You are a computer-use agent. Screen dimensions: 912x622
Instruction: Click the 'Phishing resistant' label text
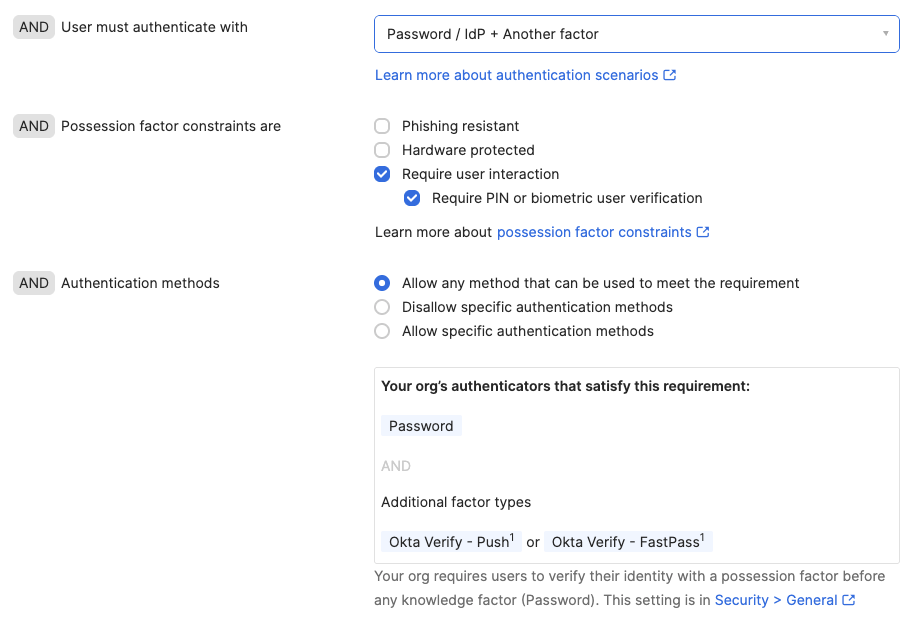[x=460, y=126]
